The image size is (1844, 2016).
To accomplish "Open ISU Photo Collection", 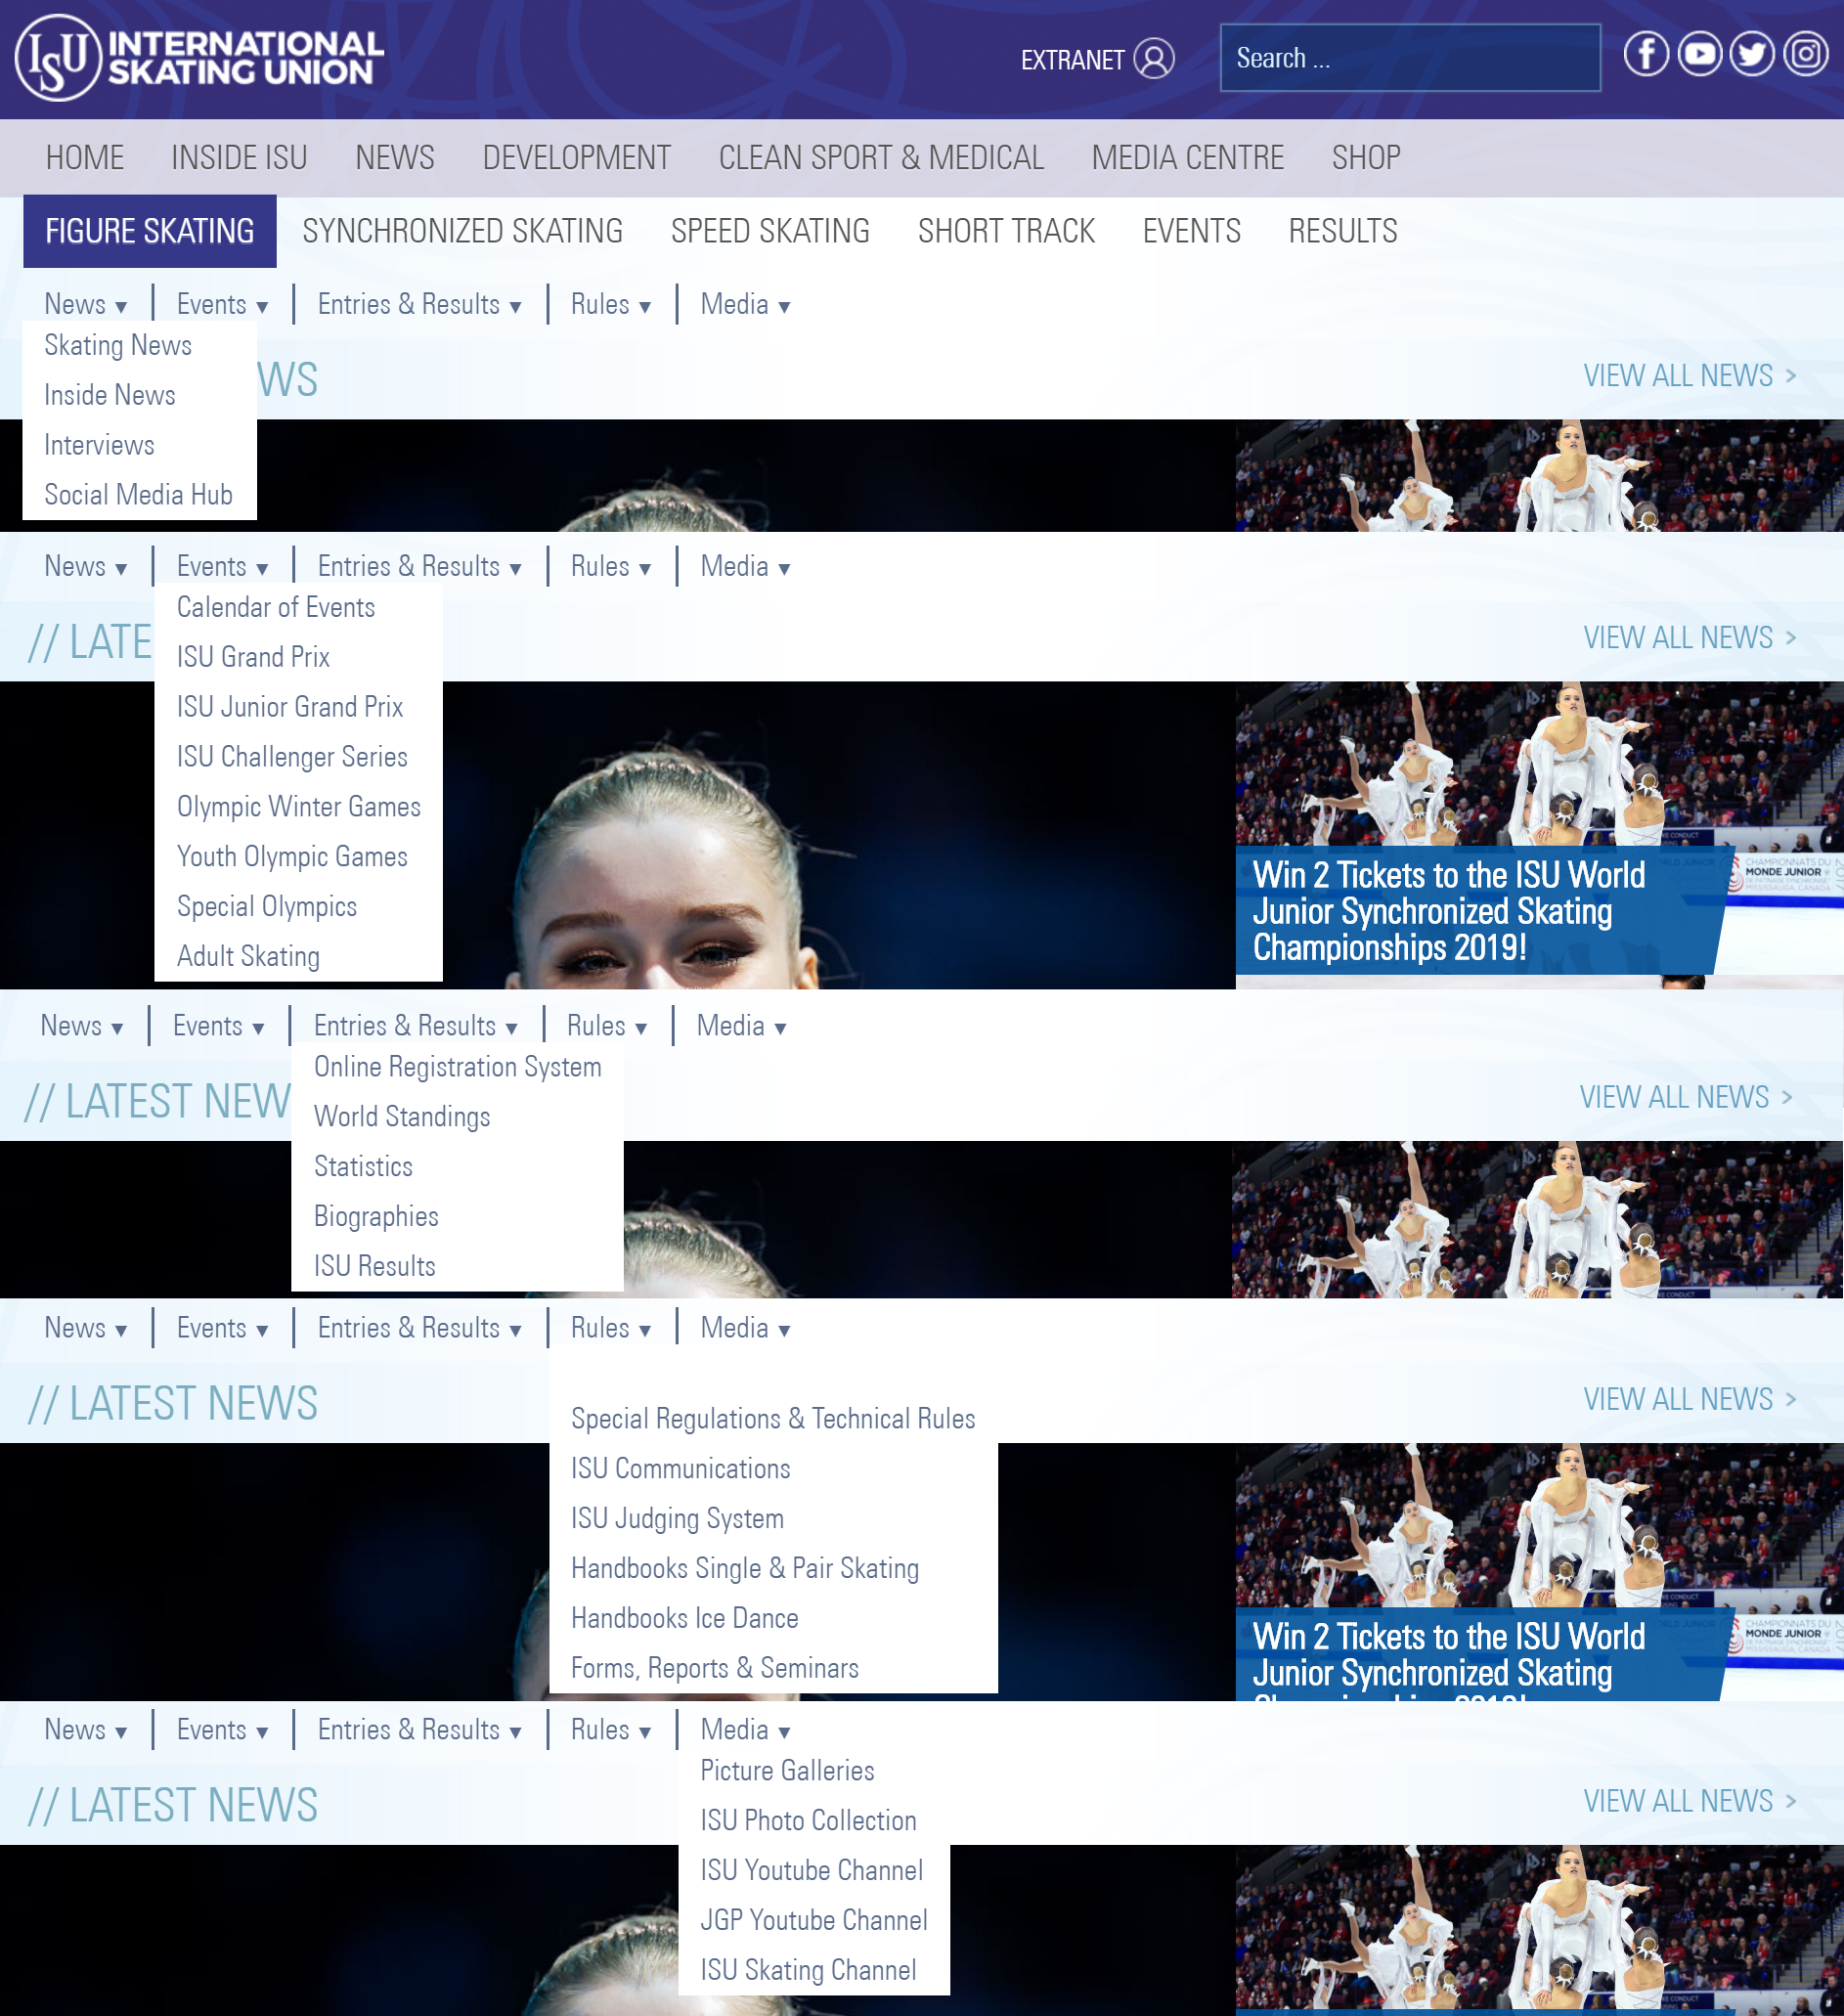I will click(x=809, y=1821).
